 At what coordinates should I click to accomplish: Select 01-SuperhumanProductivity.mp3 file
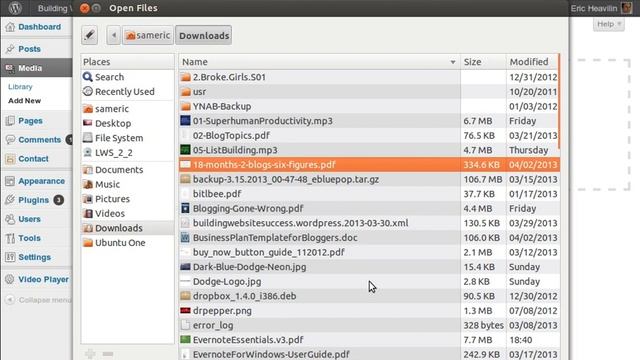[x=369, y=121]
